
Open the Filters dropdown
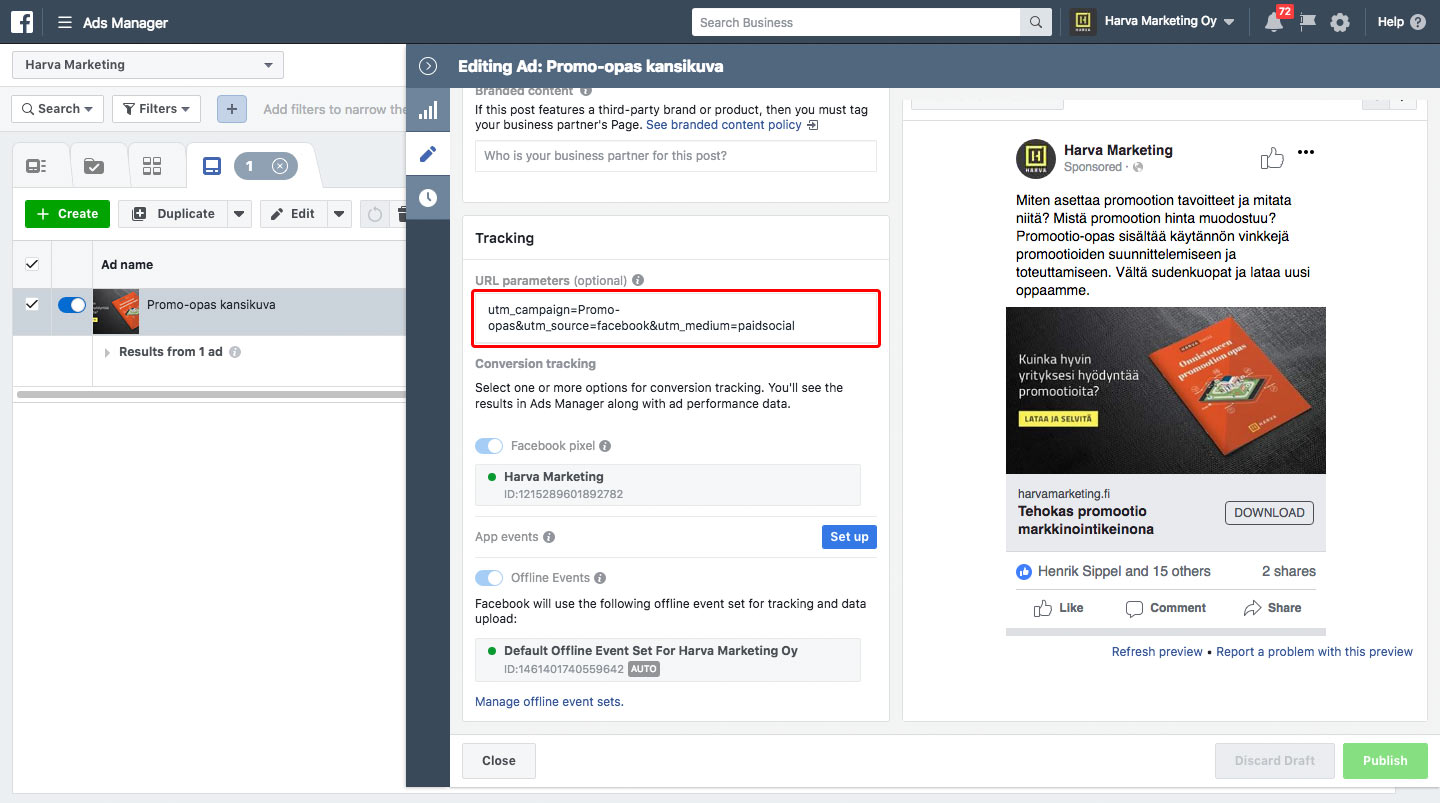coord(156,109)
